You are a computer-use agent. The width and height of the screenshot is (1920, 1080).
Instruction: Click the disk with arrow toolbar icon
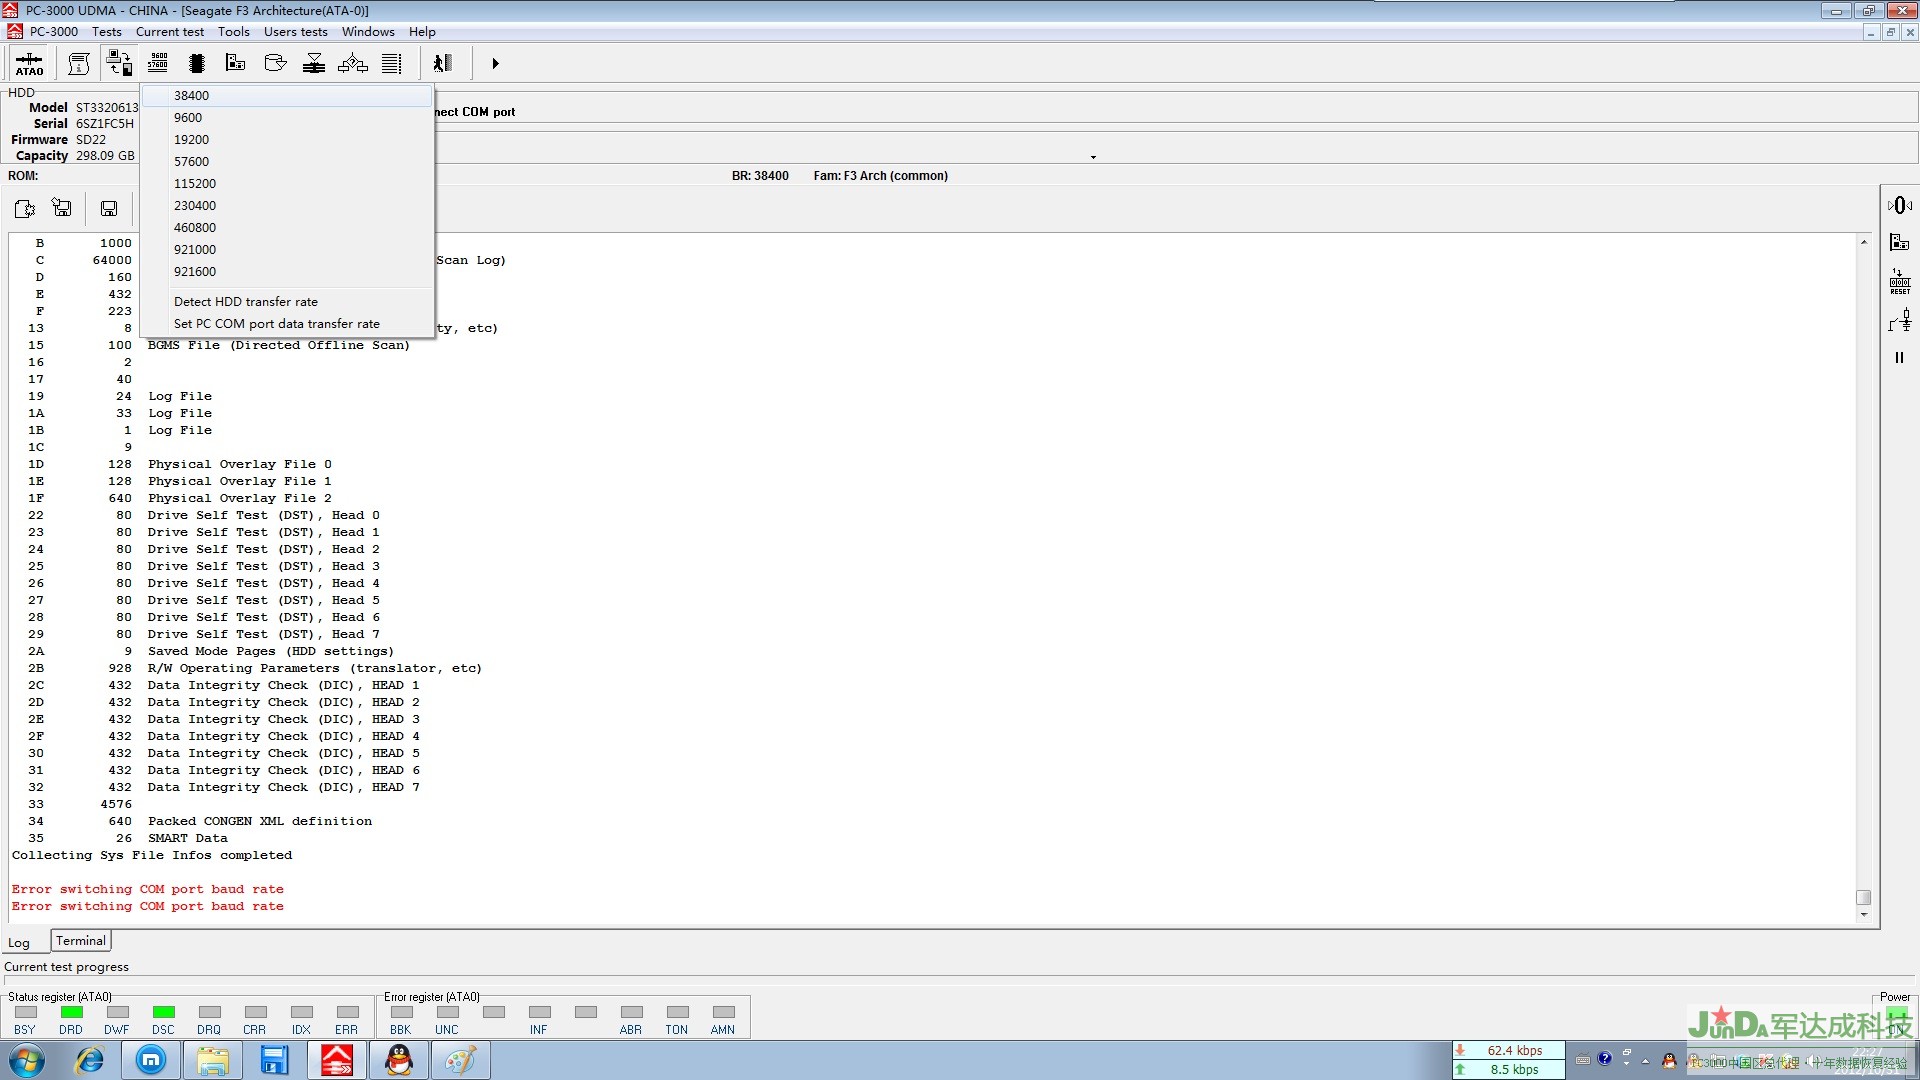coord(275,63)
